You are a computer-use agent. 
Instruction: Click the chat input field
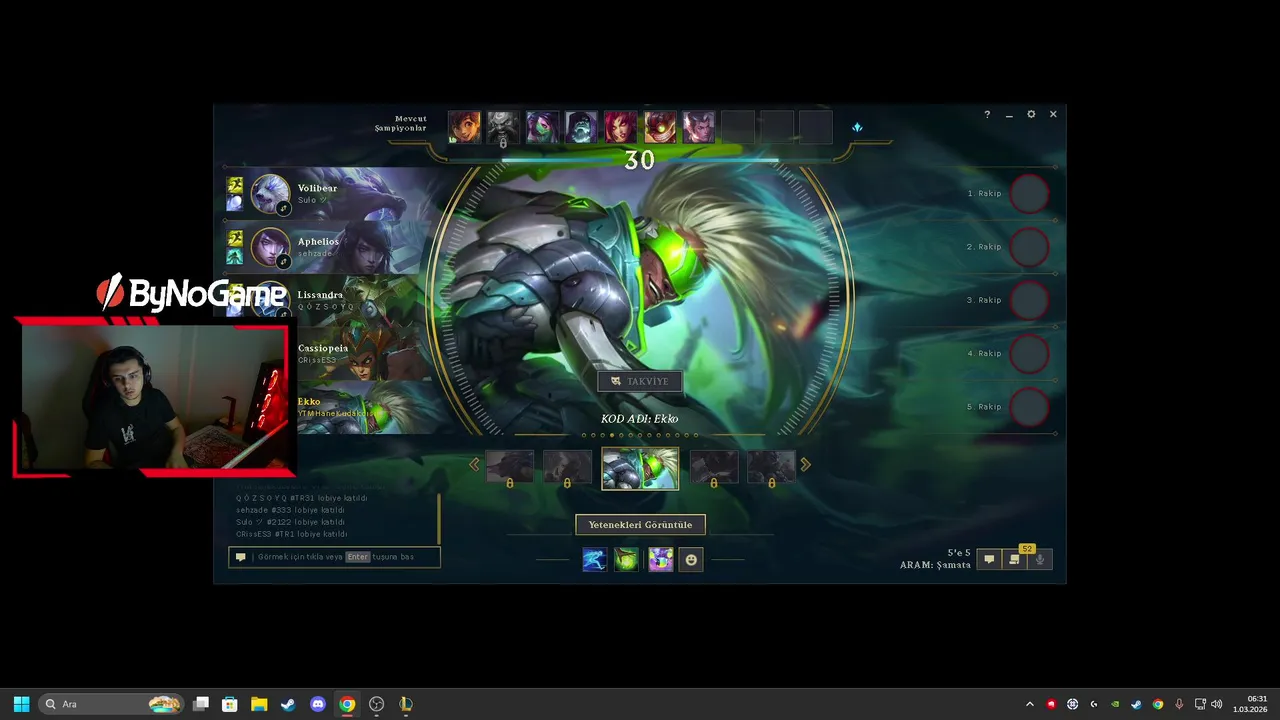(334, 557)
